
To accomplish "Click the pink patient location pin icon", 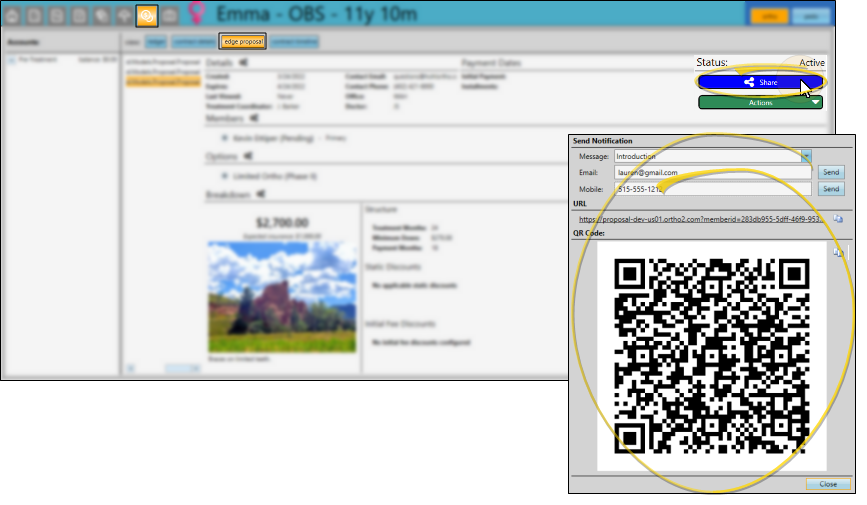I will (196, 16).
